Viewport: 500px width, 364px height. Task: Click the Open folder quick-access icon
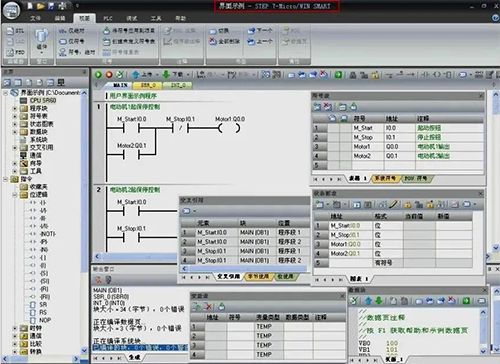41,6
